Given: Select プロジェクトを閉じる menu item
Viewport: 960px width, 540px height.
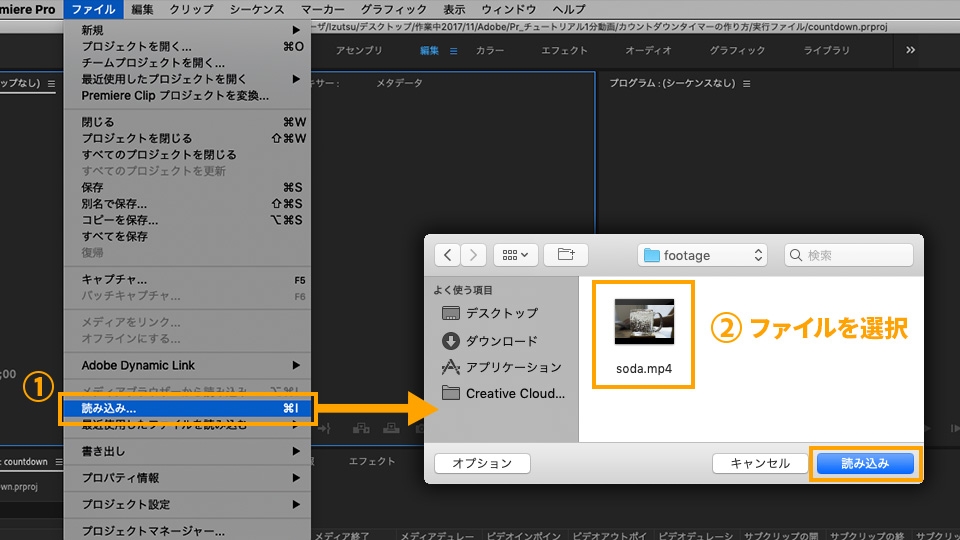Looking at the screenshot, I should pyautogui.click(x=187, y=138).
